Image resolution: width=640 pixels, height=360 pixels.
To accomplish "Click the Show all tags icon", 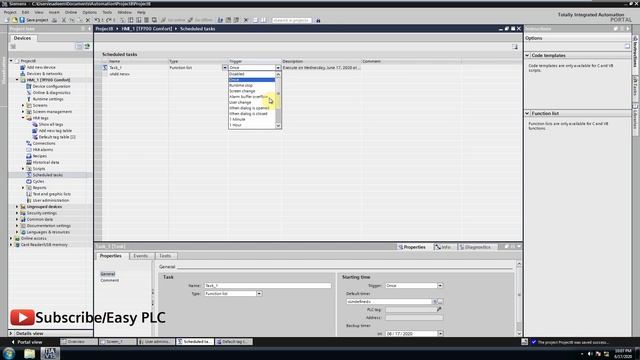I will coord(35,124).
